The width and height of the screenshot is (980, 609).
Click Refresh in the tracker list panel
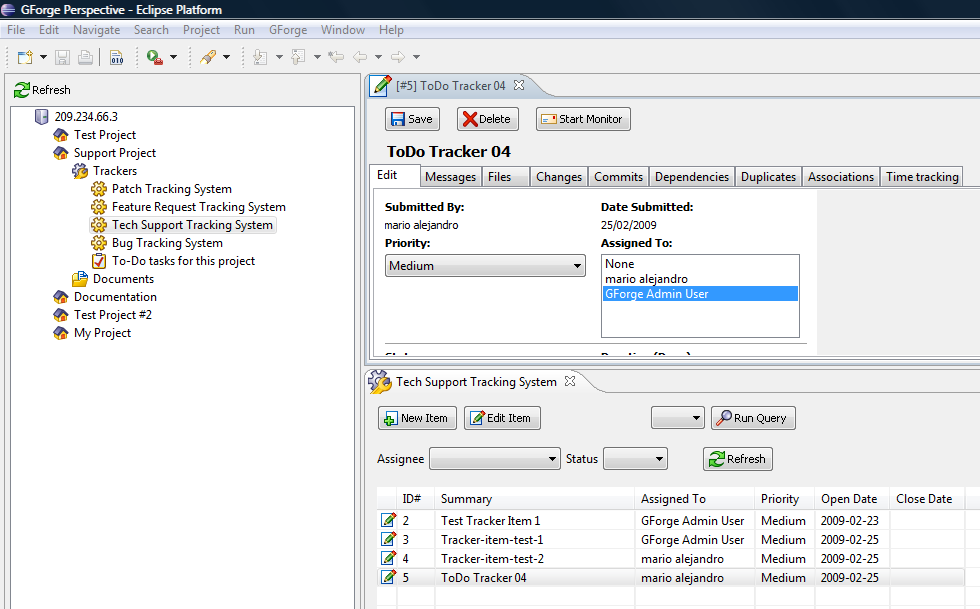(738, 459)
